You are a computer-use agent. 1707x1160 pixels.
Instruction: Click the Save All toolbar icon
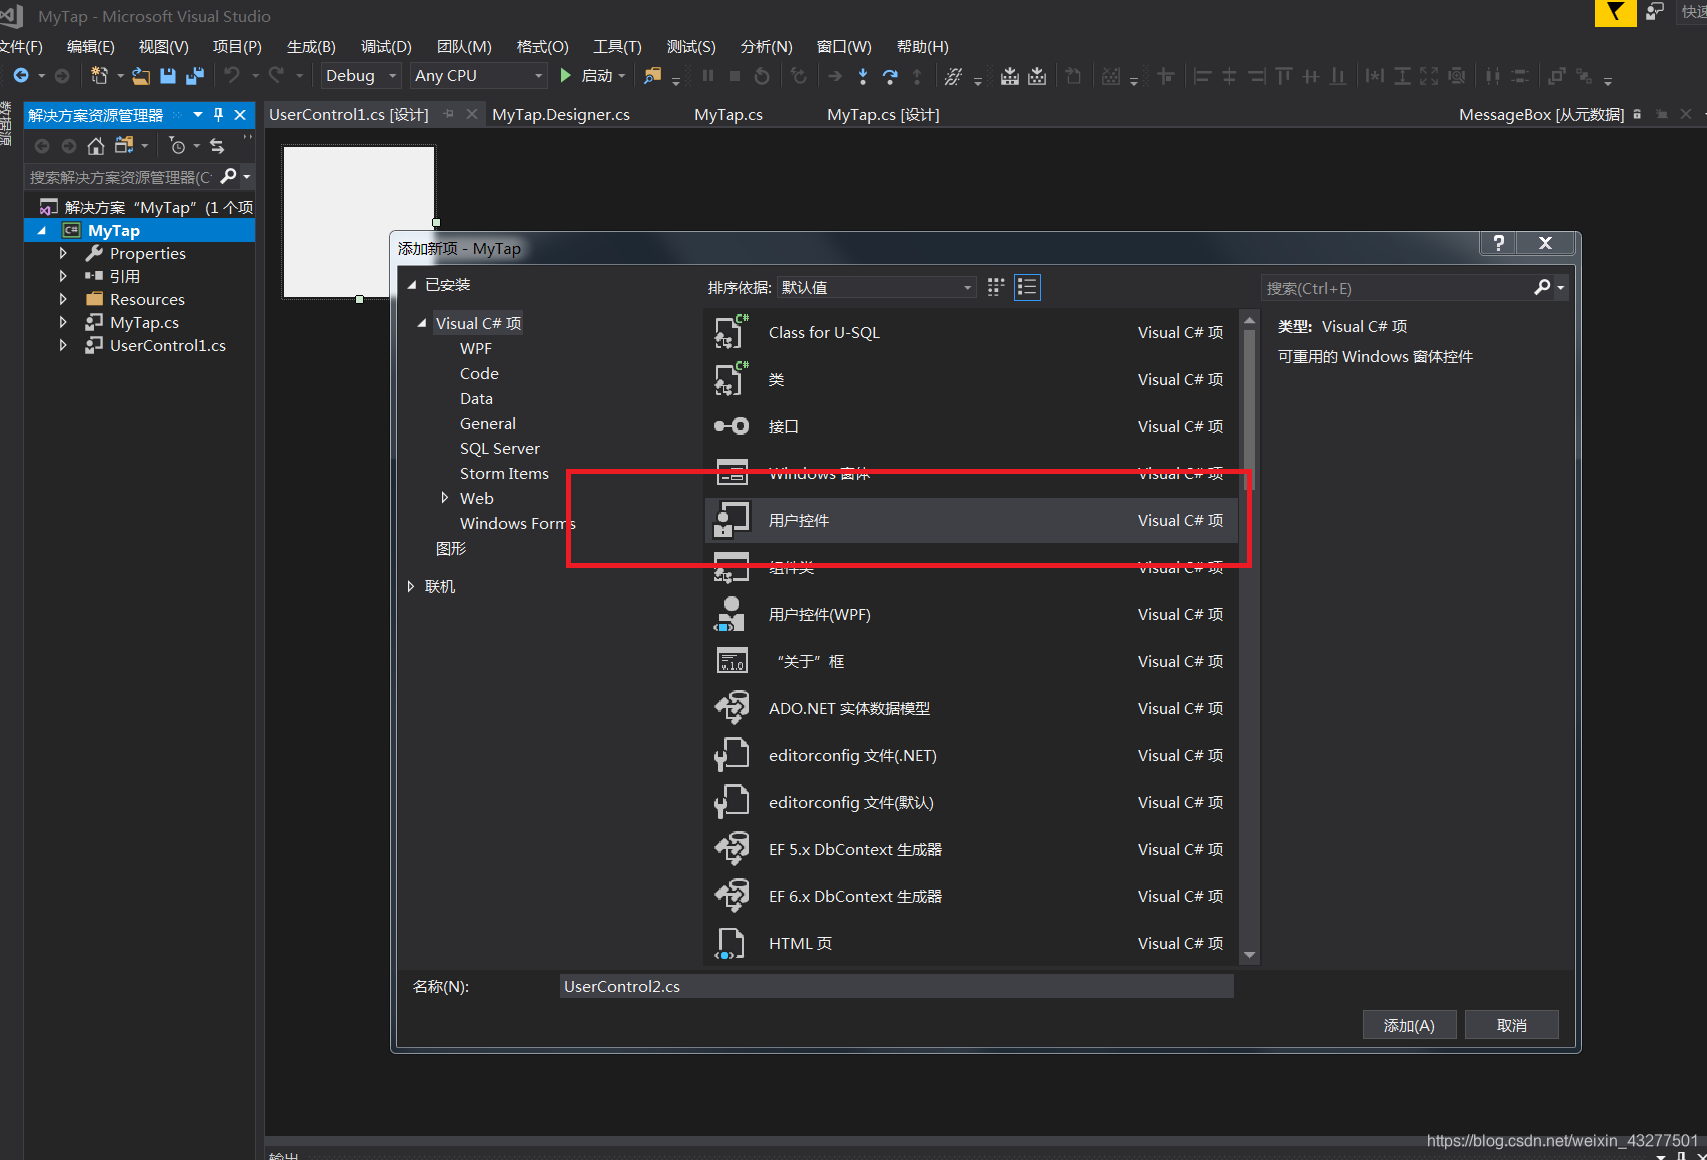tap(195, 76)
